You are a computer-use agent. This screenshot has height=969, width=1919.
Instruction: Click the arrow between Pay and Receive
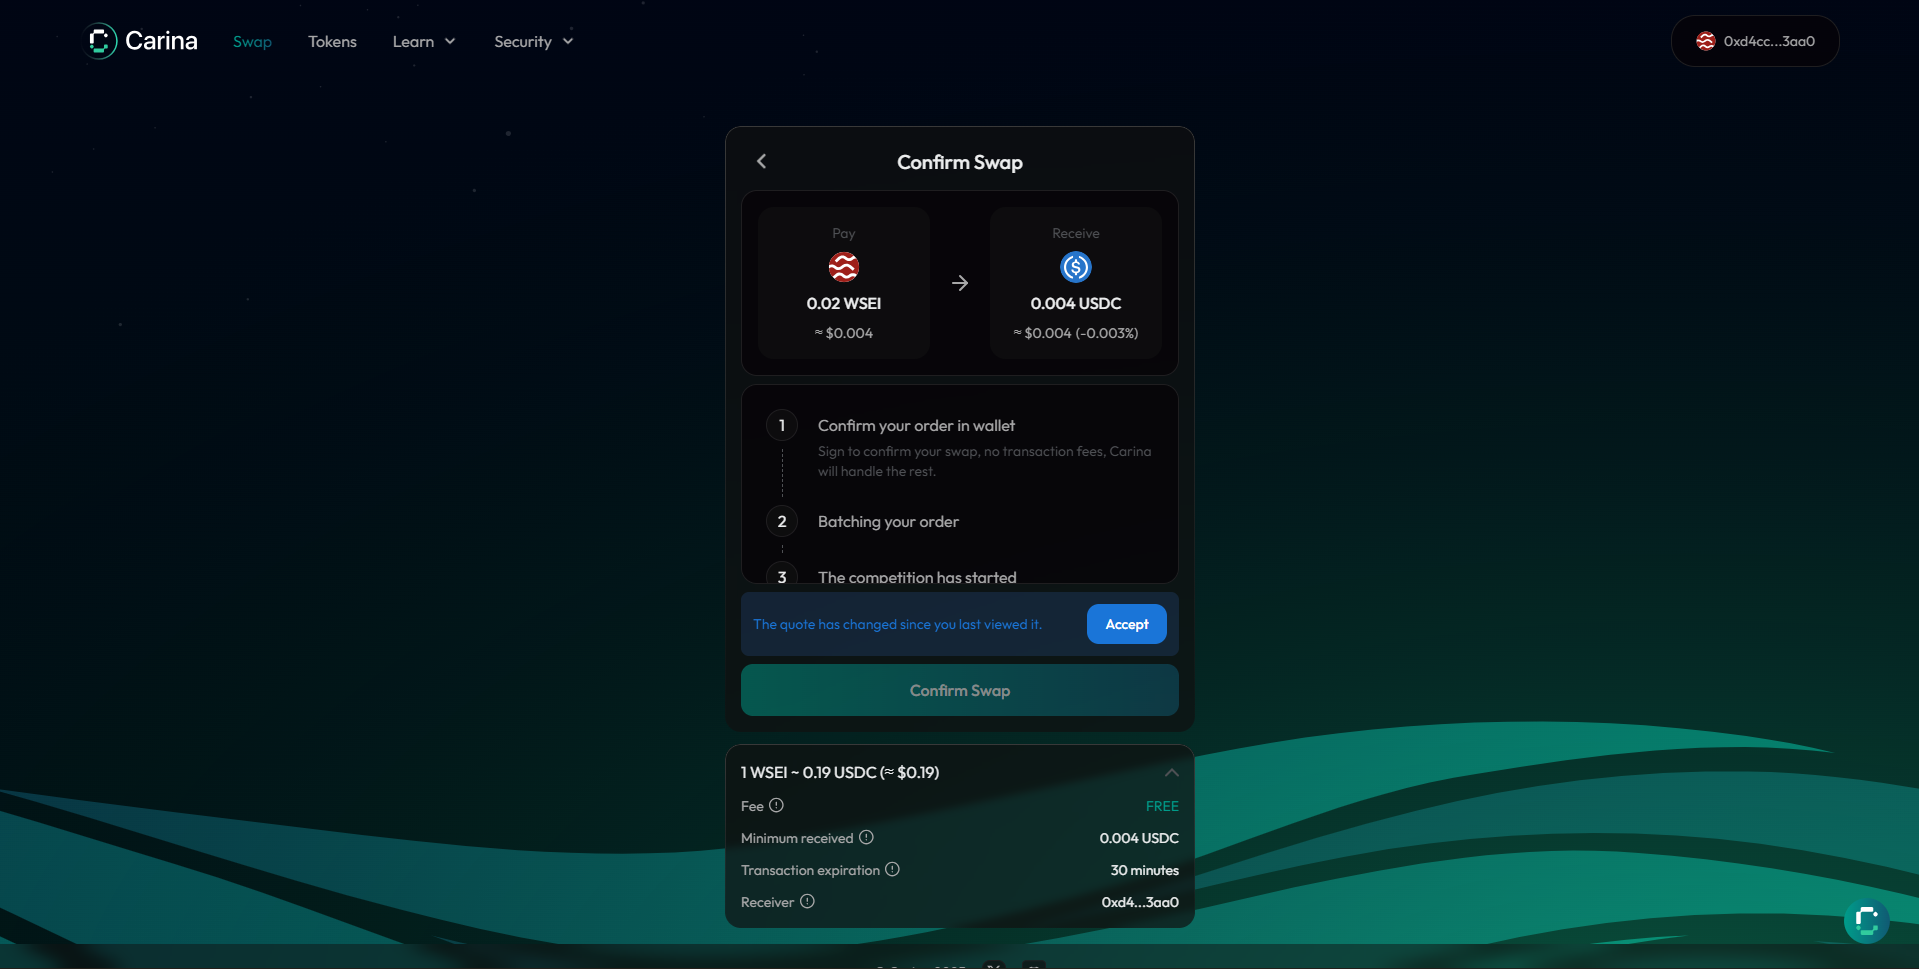960,283
